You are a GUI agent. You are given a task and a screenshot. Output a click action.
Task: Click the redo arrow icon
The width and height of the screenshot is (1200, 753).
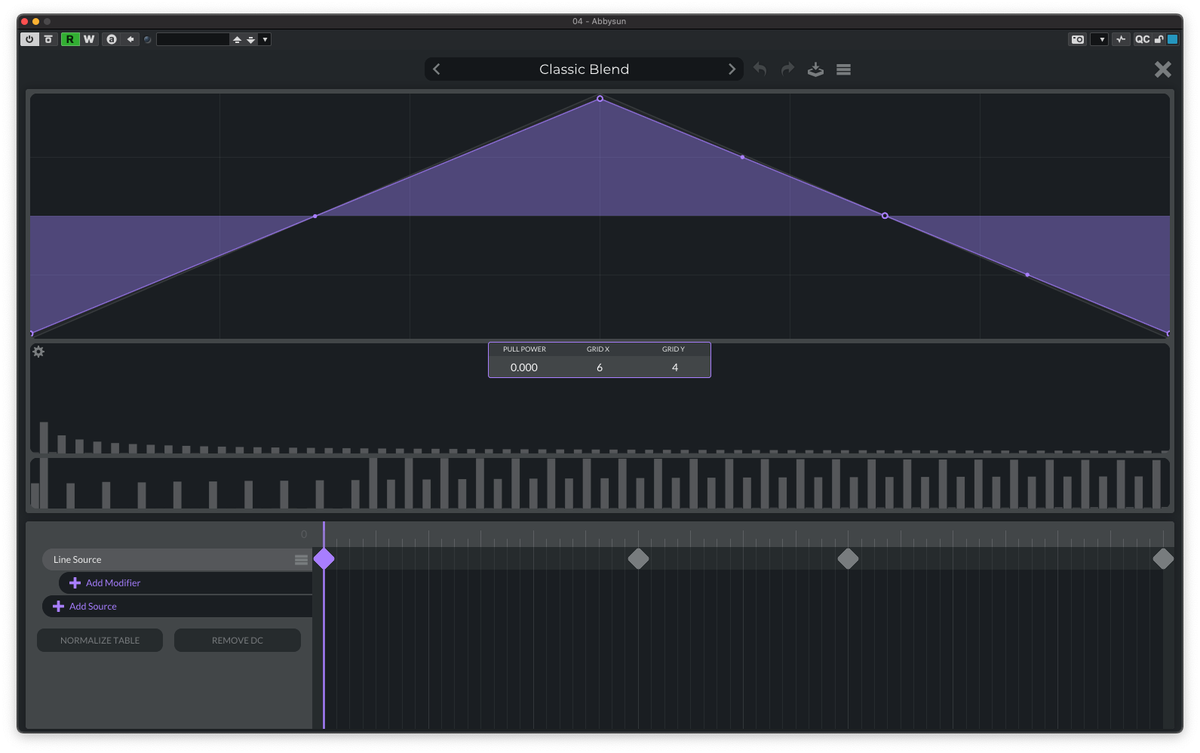click(788, 69)
